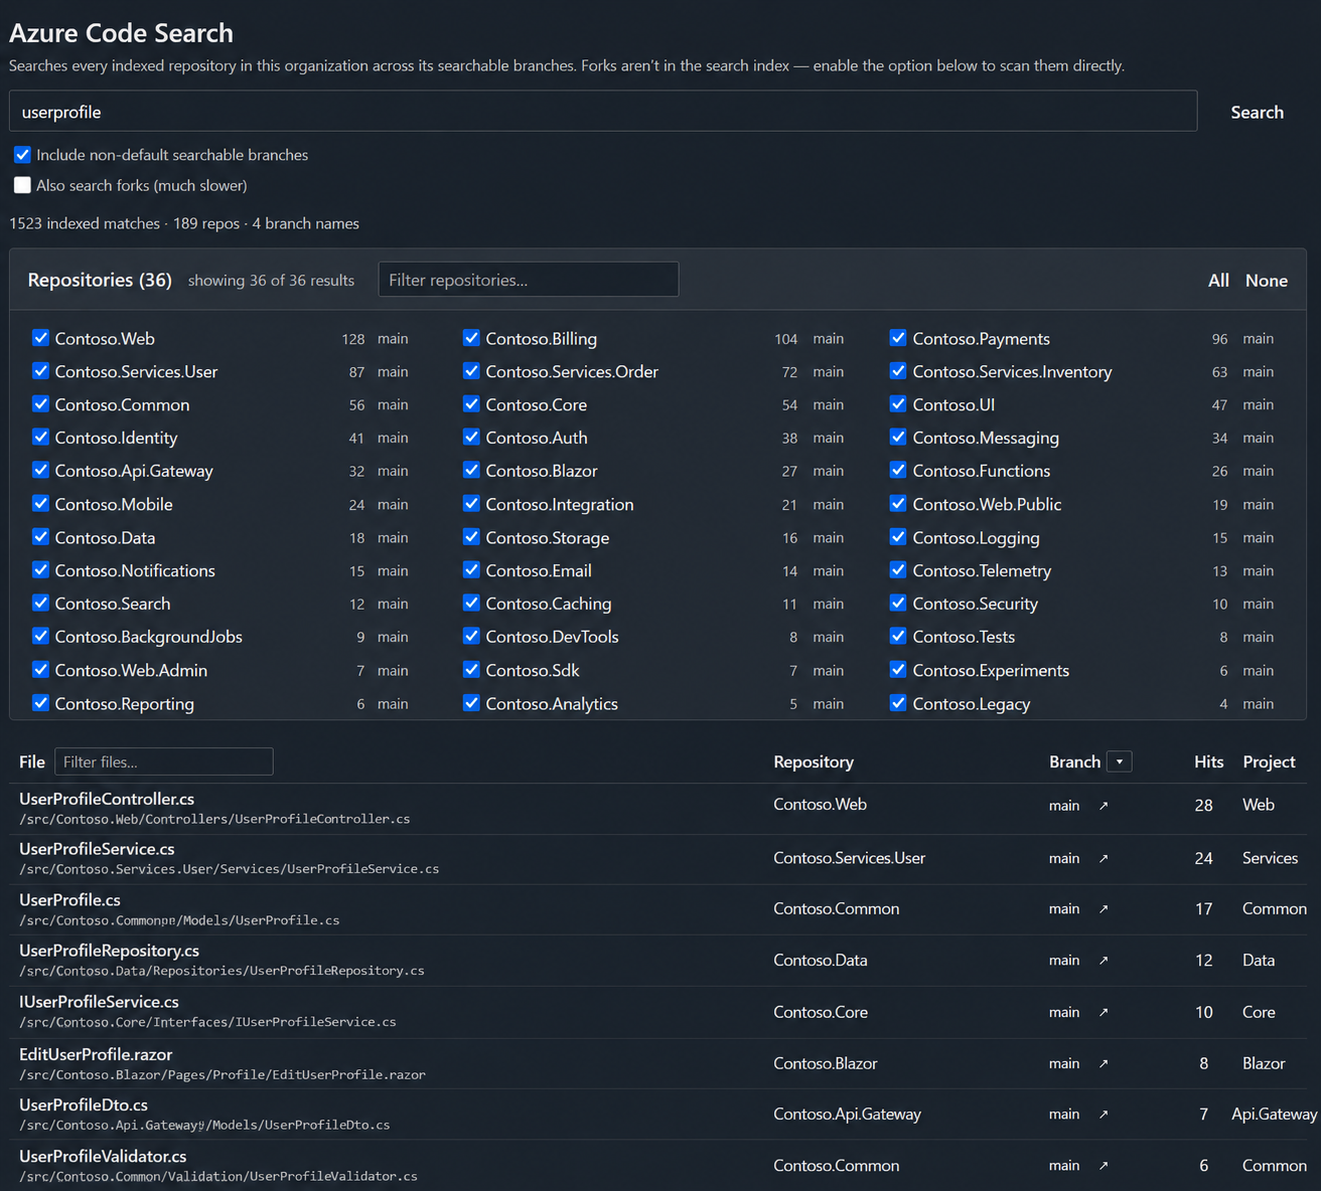Viewport: 1321px width, 1191px height.
Task: Select Contoso.Web.Admin repository label
Action: pos(131,671)
